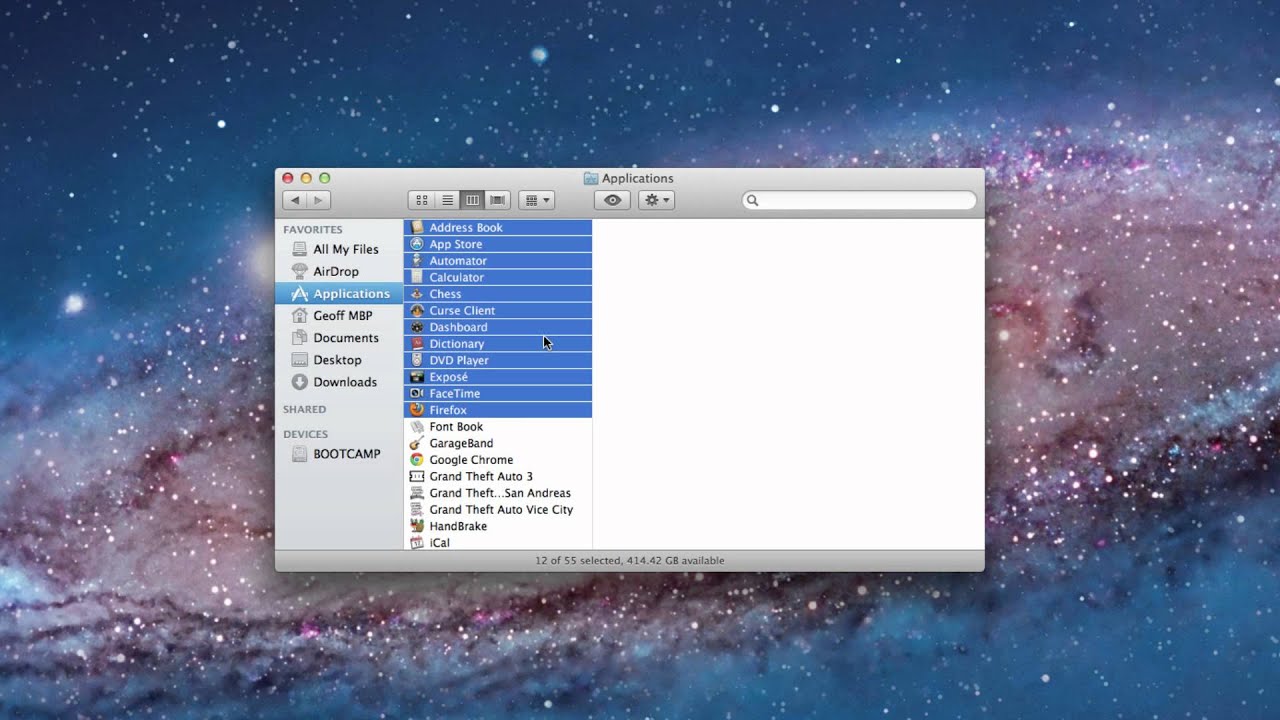Switch to Cover Flow view
The image size is (1280, 720).
(497, 200)
